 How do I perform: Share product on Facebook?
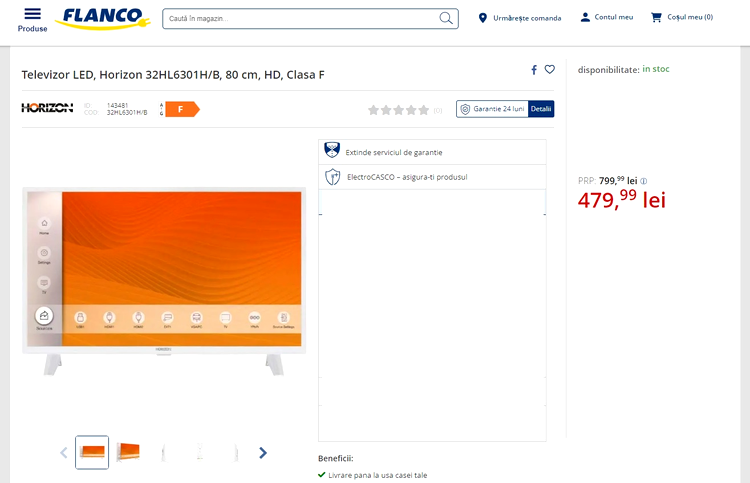[x=534, y=70]
